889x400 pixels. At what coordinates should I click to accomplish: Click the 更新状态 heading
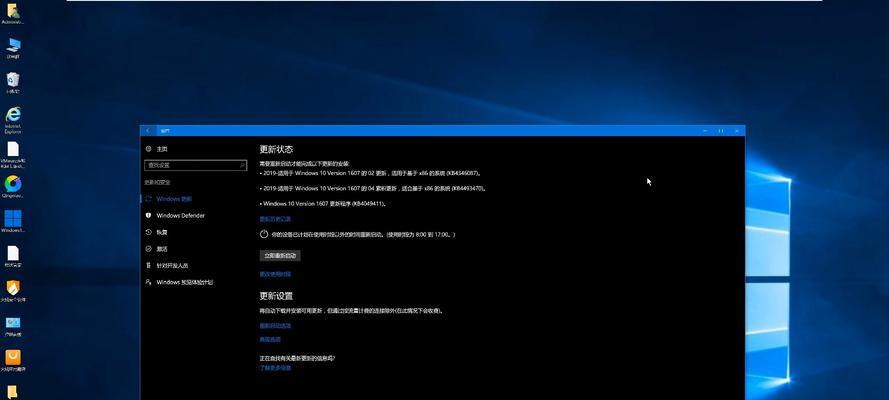(276, 150)
